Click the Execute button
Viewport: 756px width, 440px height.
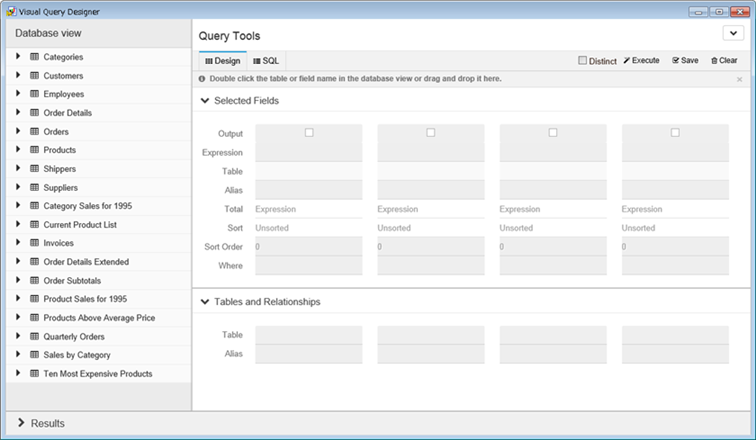tap(641, 60)
